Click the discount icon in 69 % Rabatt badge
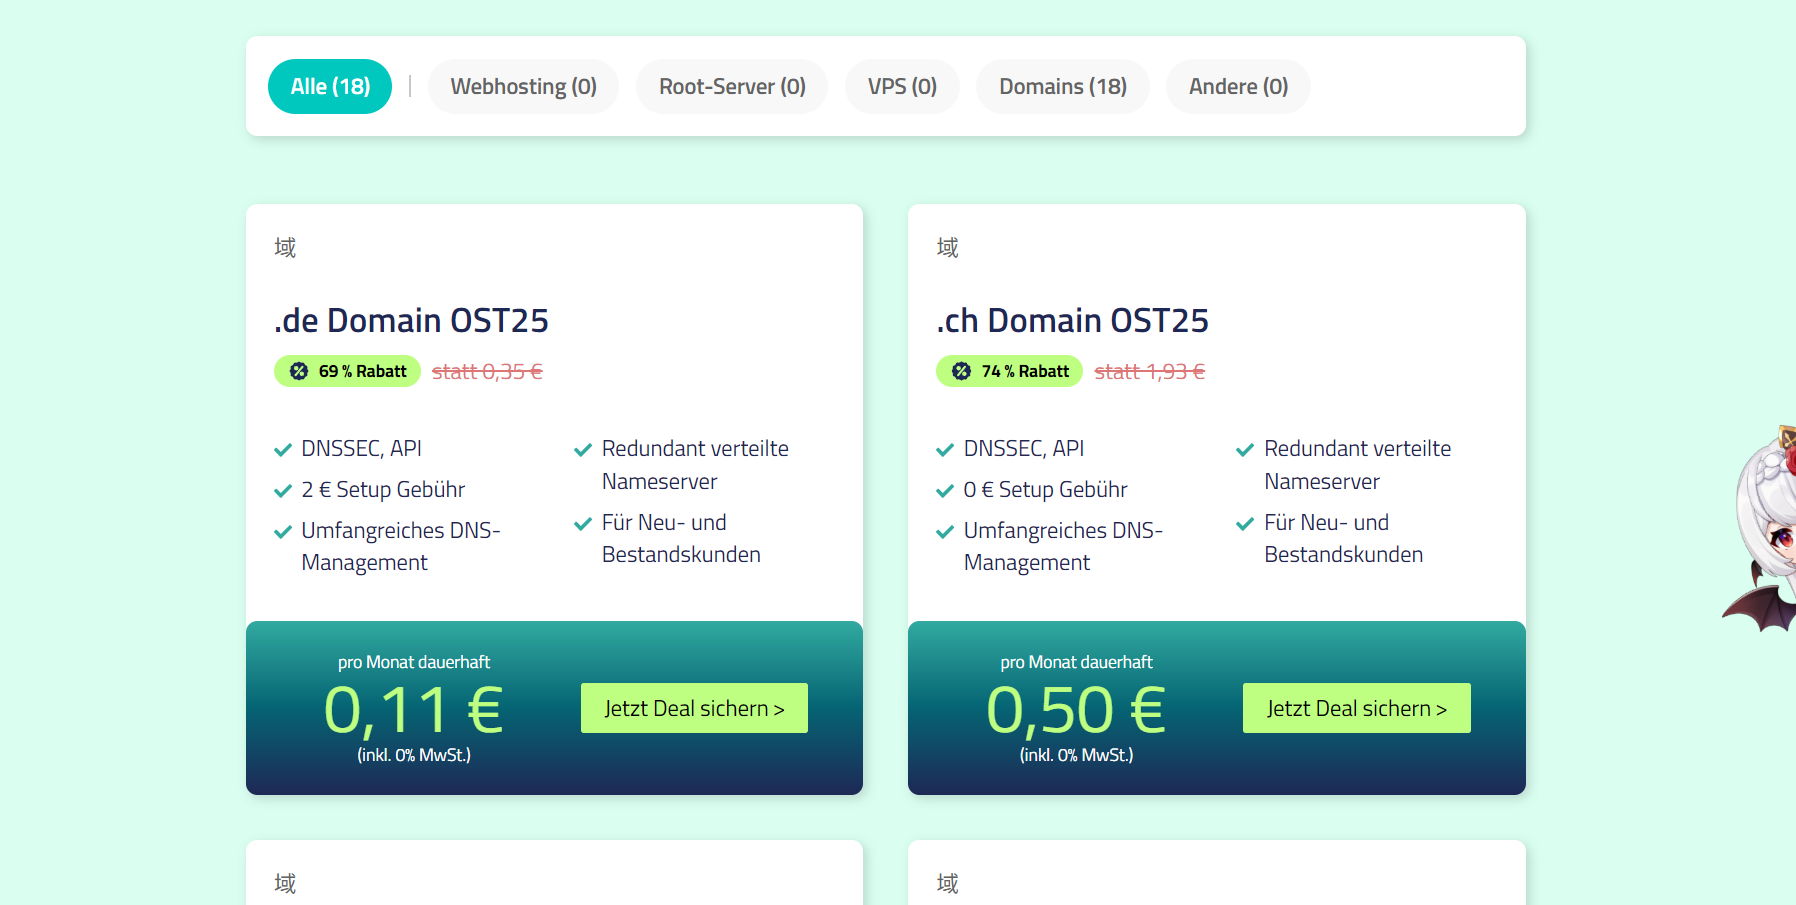 pos(299,371)
